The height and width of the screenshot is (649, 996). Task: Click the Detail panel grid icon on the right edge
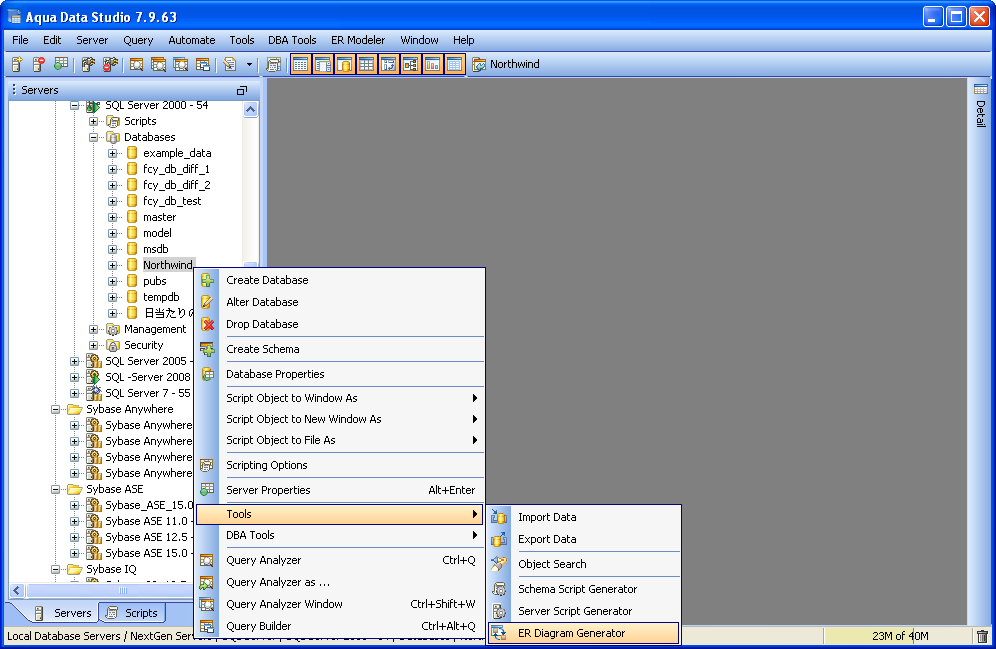[x=981, y=89]
